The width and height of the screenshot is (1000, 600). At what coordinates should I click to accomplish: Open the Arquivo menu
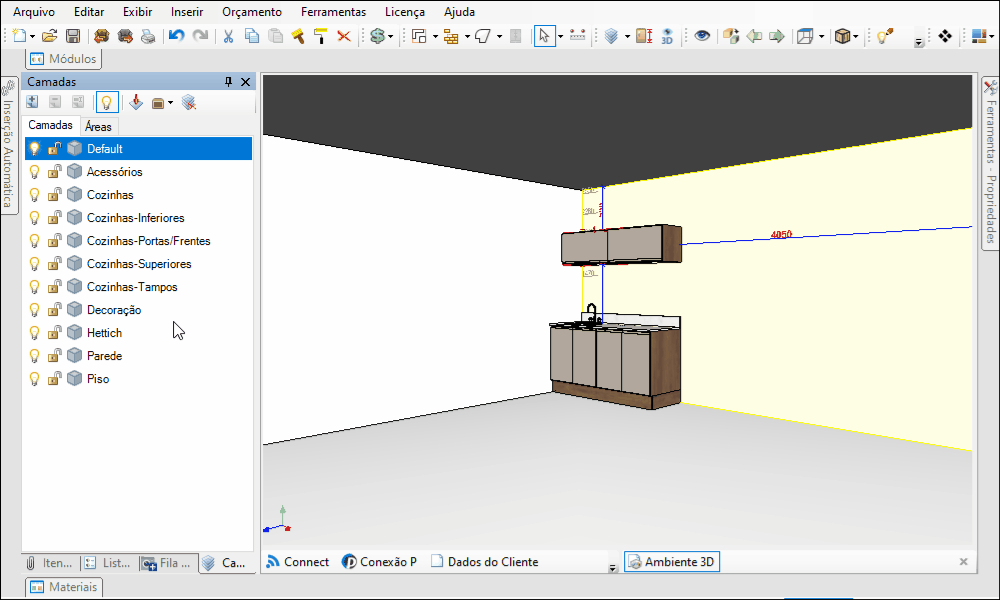point(34,11)
